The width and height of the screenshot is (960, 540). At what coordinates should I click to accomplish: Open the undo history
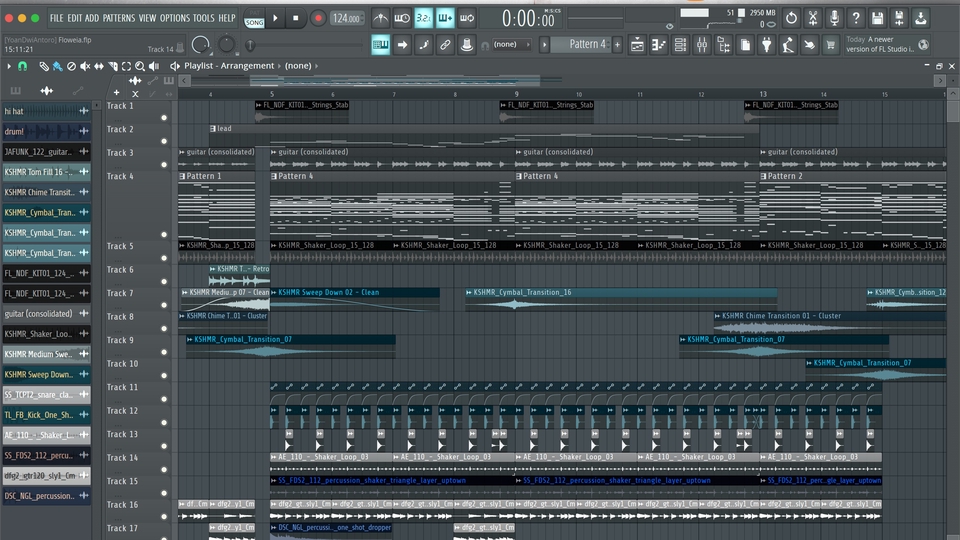(791, 18)
